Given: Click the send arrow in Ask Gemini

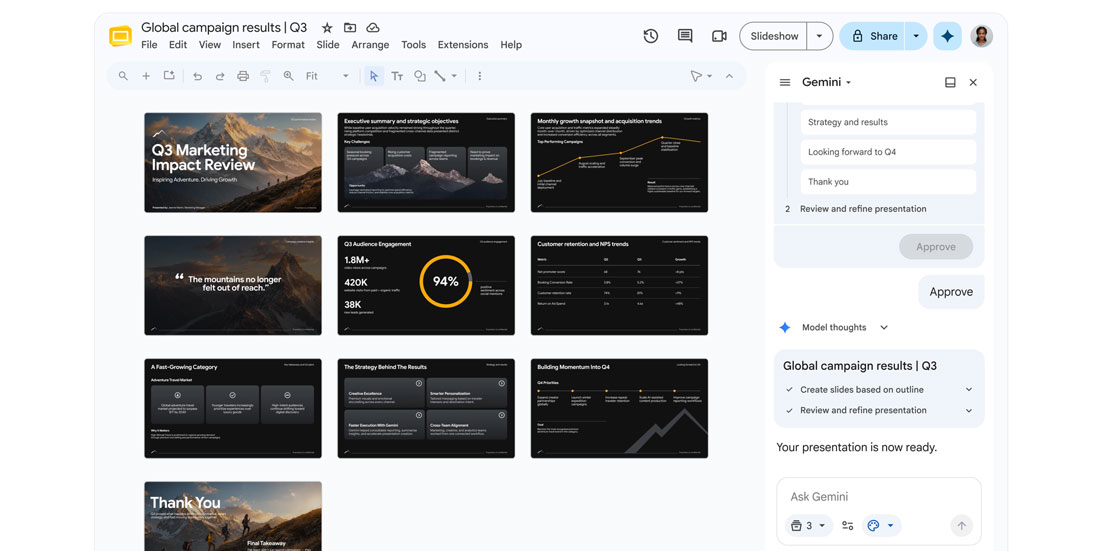Looking at the screenshot, I should click(x=961, y=526).
